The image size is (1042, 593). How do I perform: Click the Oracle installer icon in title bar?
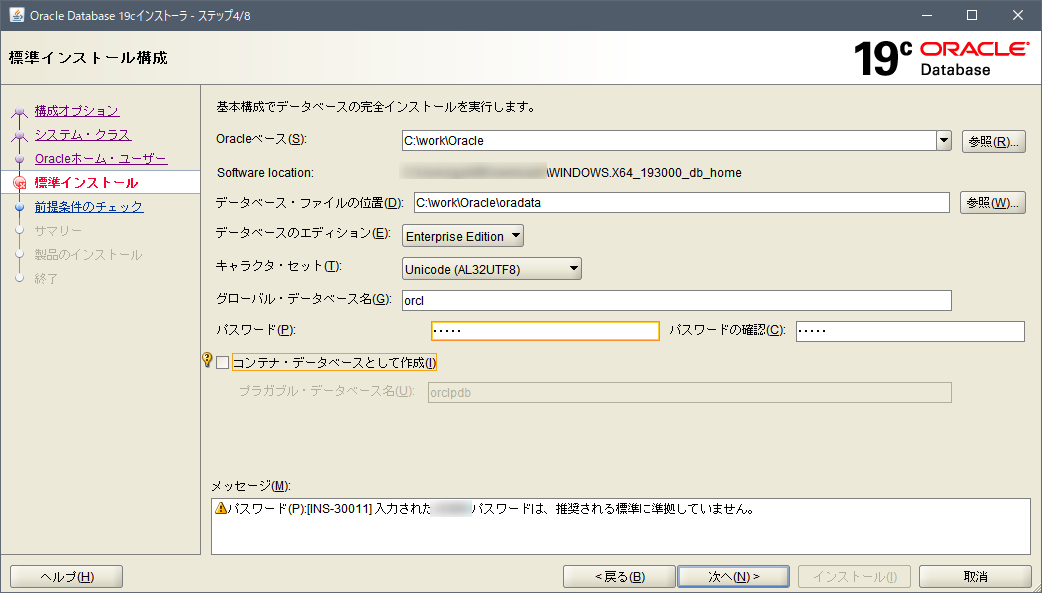[x=15, y=15]
